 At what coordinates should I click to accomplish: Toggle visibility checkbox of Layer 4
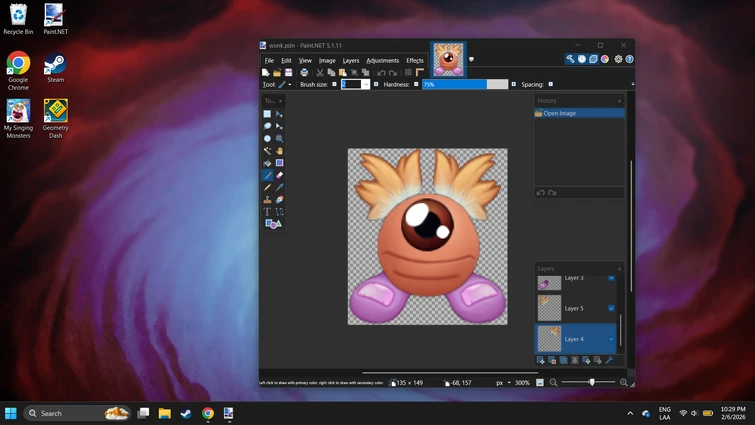(611, 339)
